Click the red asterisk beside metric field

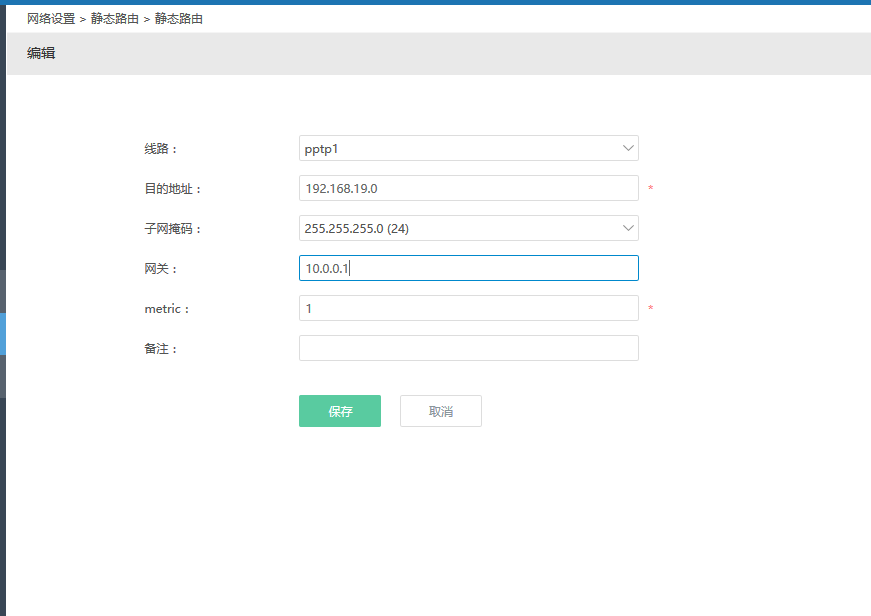pyautogui.click(x=651, y=309)
